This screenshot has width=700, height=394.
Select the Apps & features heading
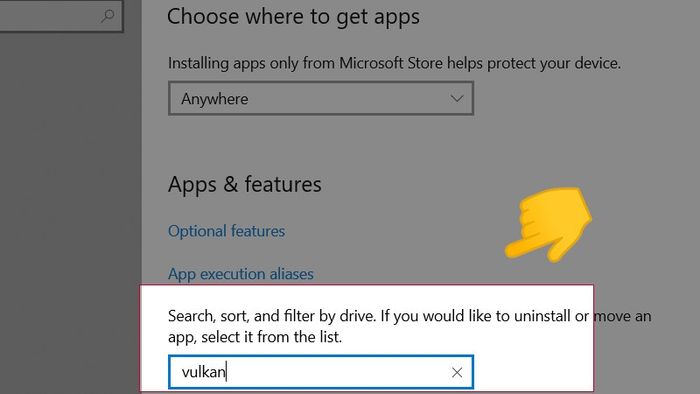click(x=245, y=184)
